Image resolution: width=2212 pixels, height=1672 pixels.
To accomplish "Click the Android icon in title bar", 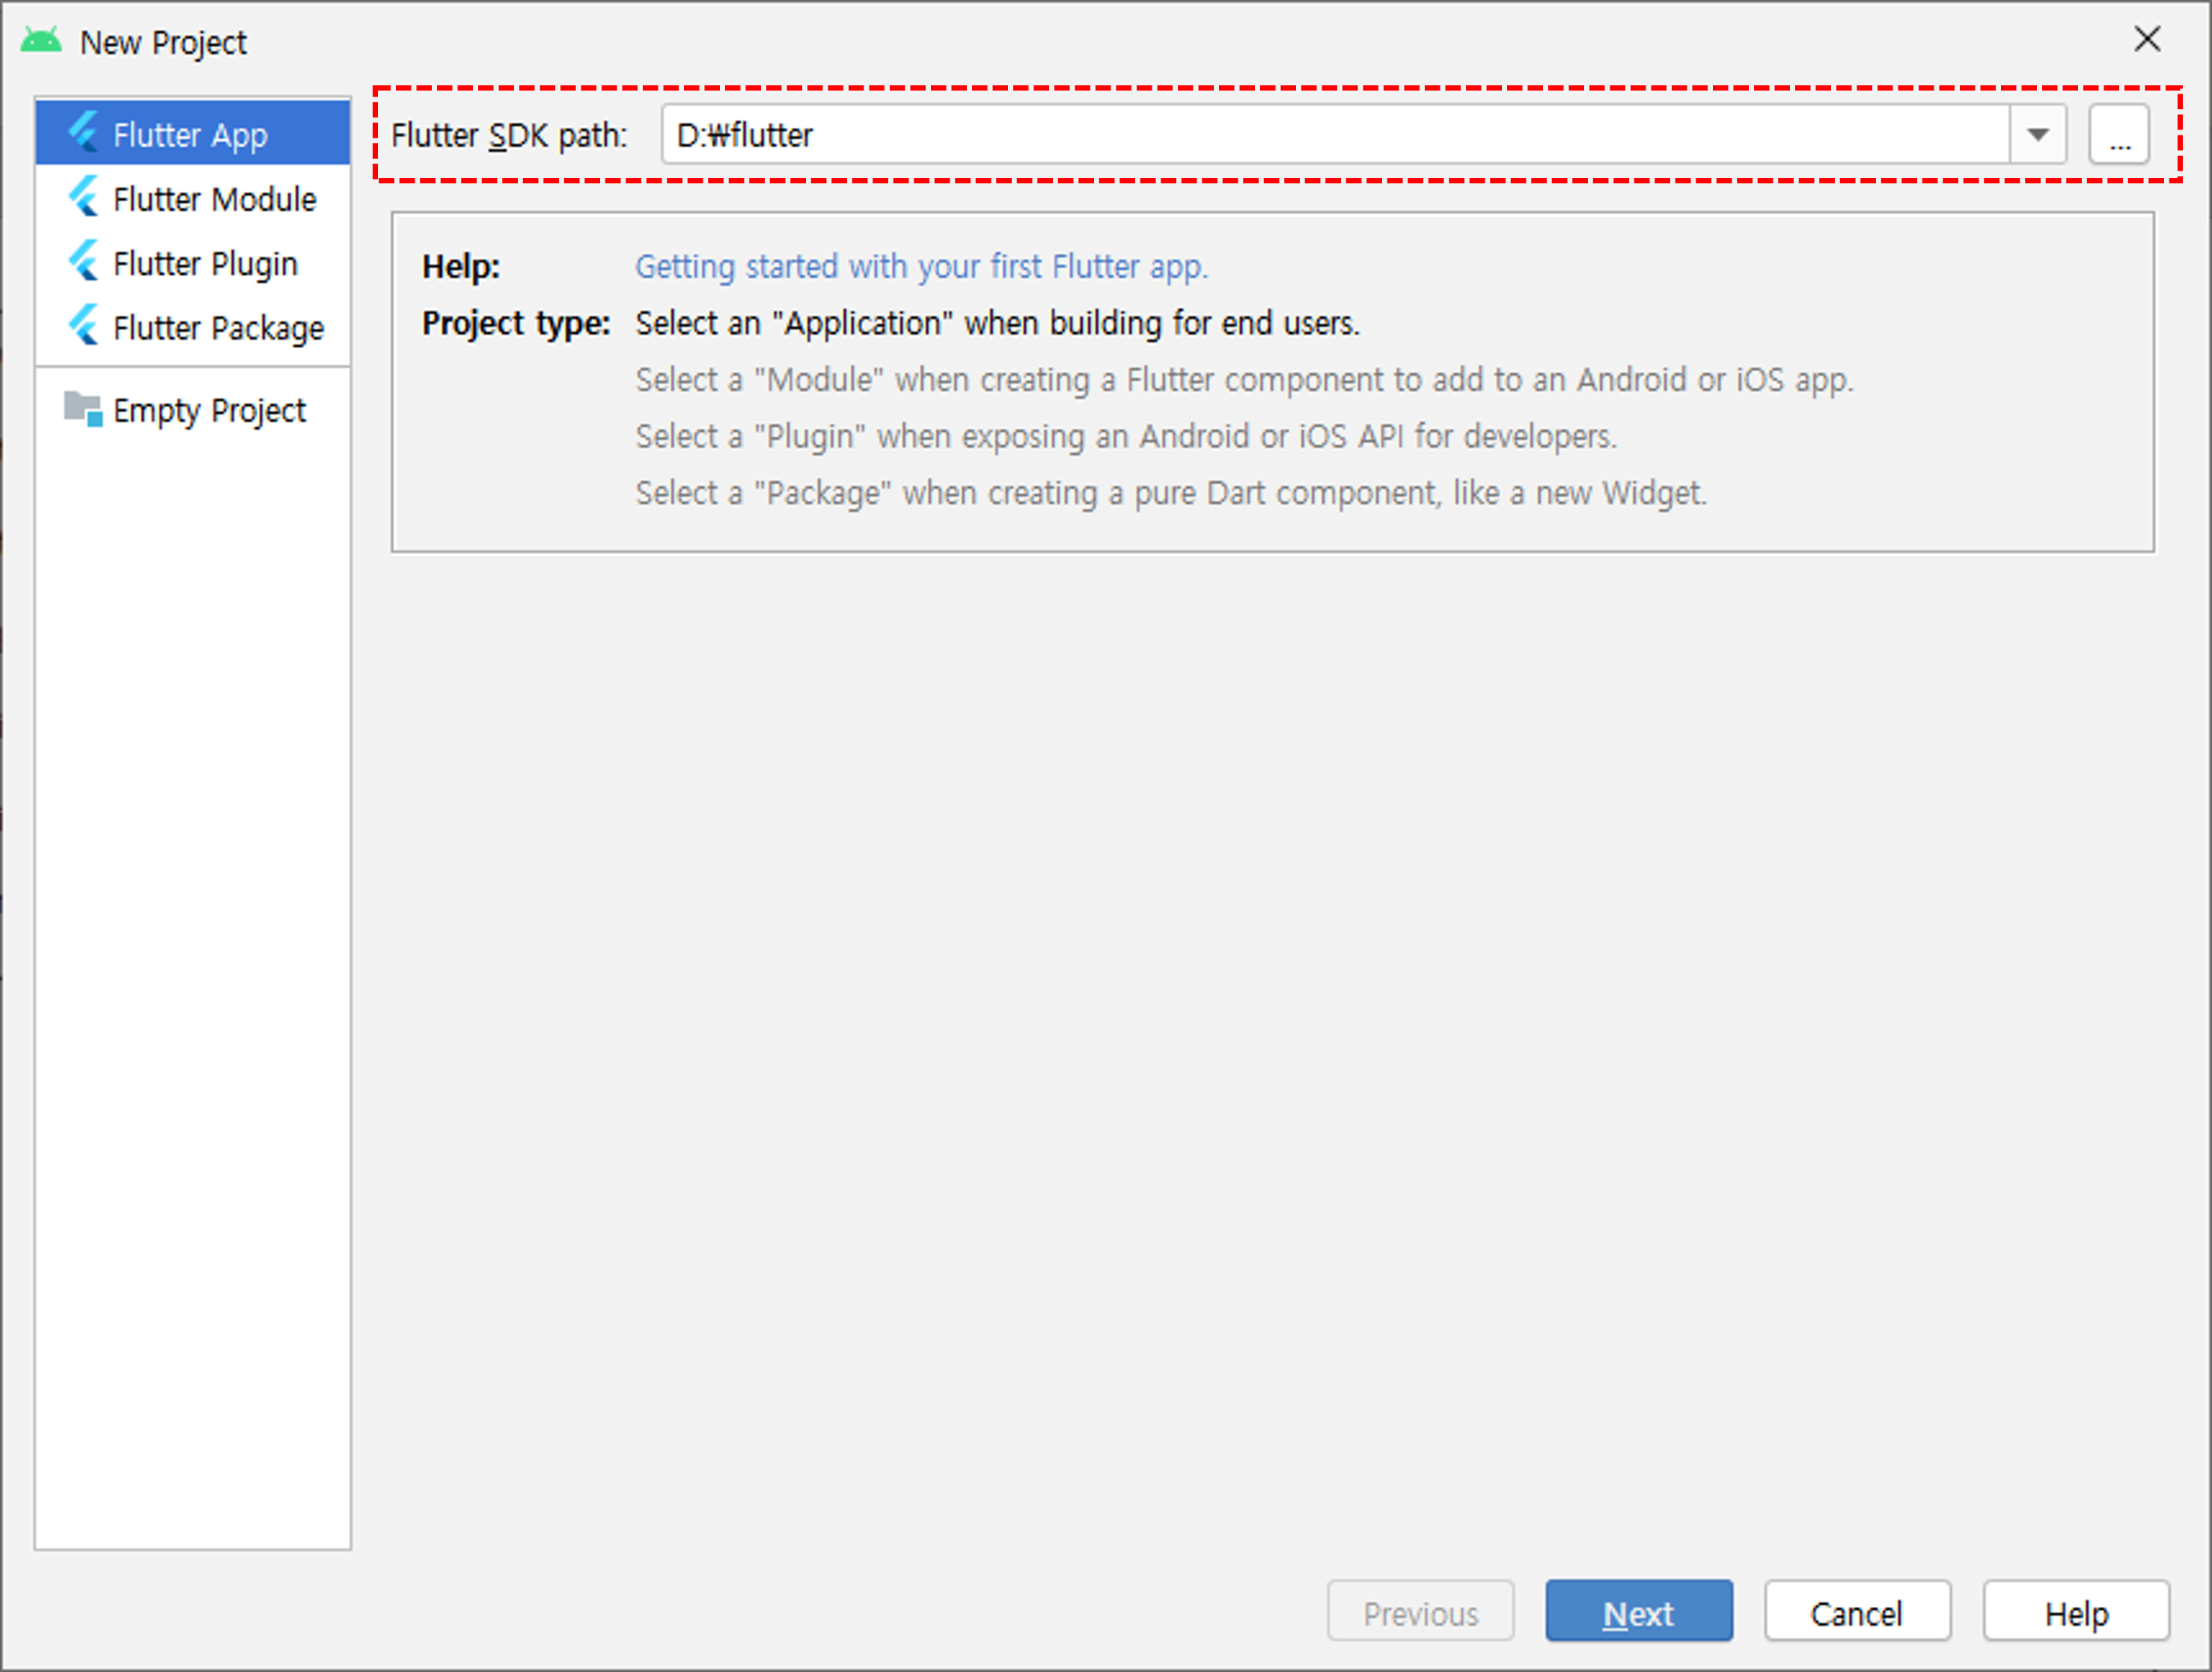I will [41, 42].
